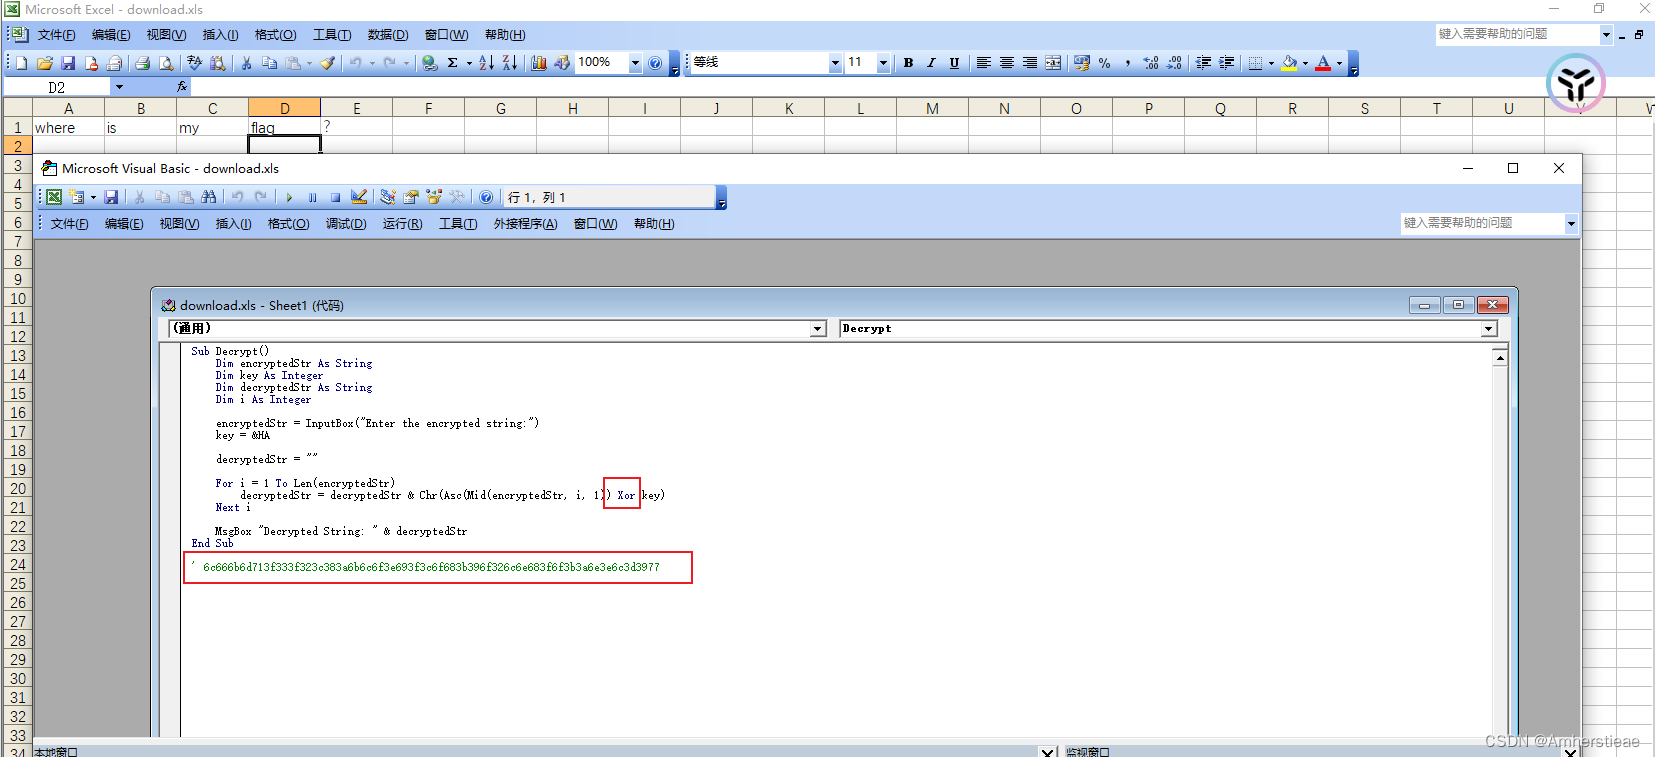Image resolution: width=1655 pixels, height=757 pixels.
Task: Click Cut scissors icon in Excel toolbar
Action: tap(246, 63)
